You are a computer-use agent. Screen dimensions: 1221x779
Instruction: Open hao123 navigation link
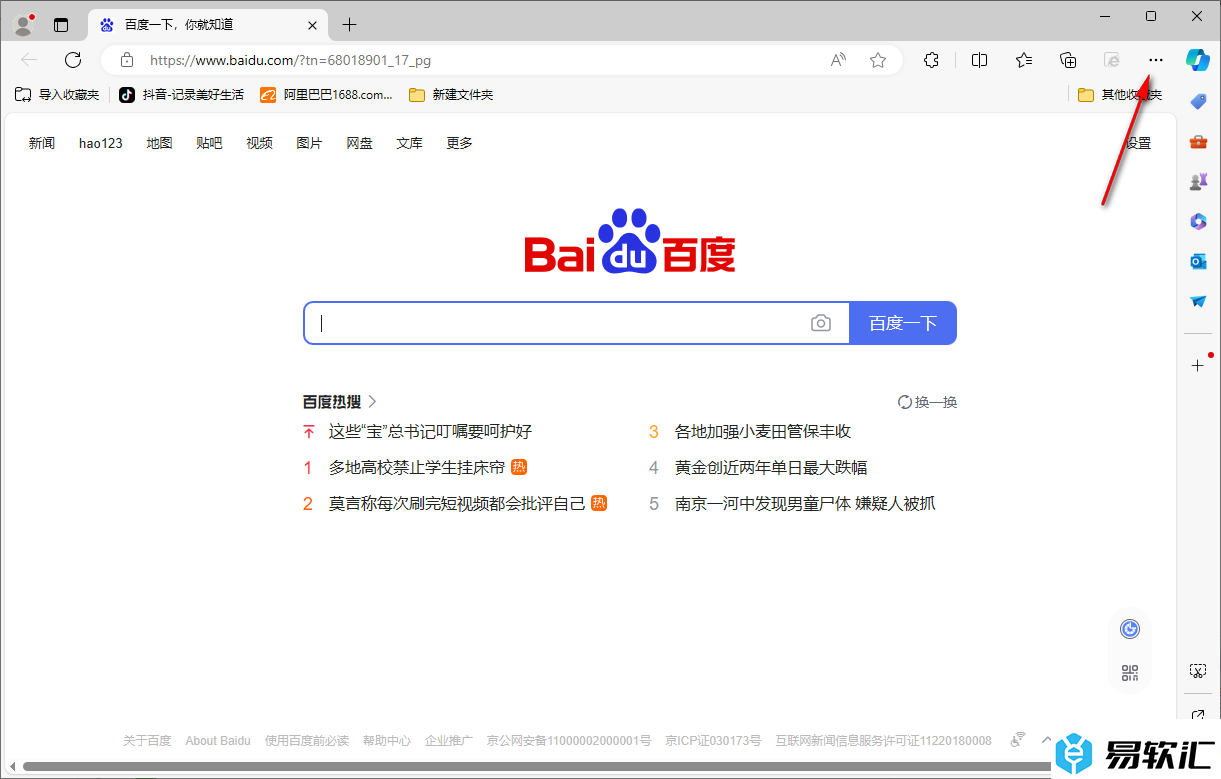coord(101,143)
